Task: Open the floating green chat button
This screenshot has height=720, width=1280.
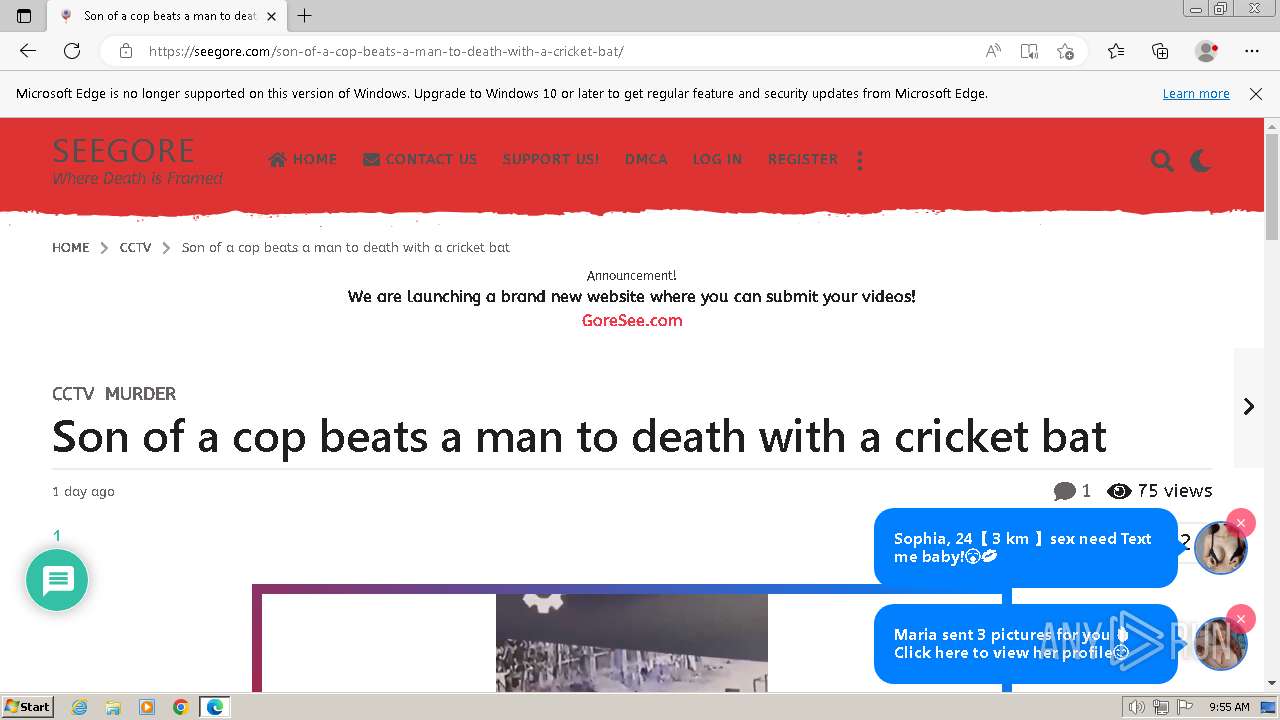Action: [x=57, y=580]
